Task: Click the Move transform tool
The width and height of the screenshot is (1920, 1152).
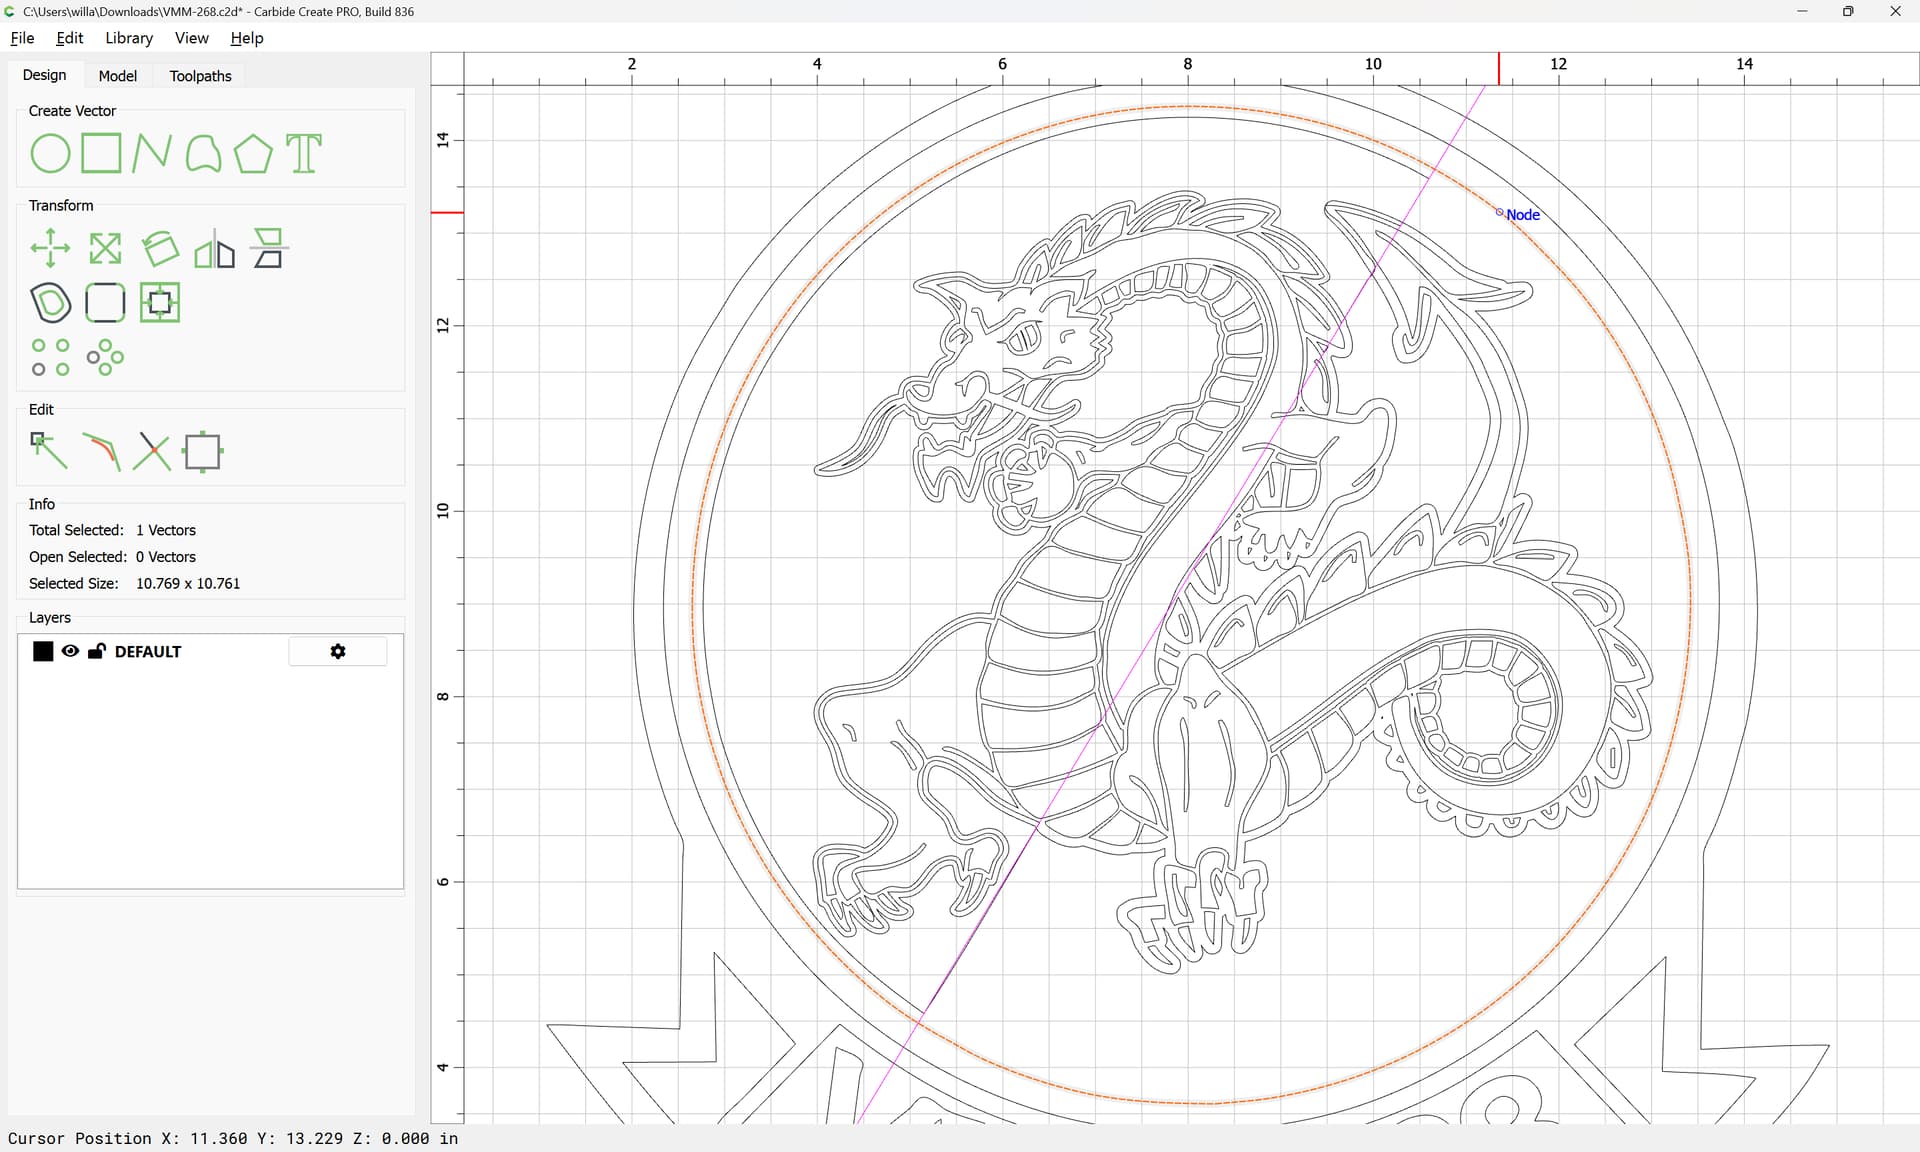Action: 50,249
